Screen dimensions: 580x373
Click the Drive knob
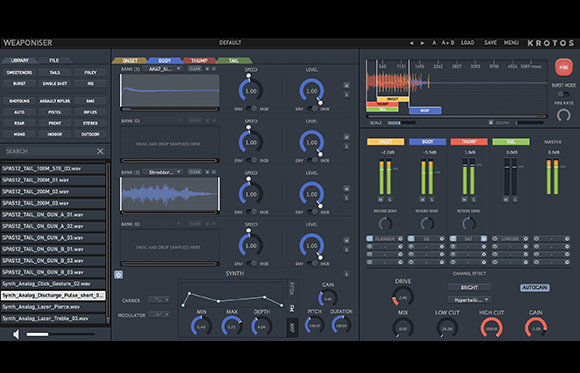tap(403, 296)
